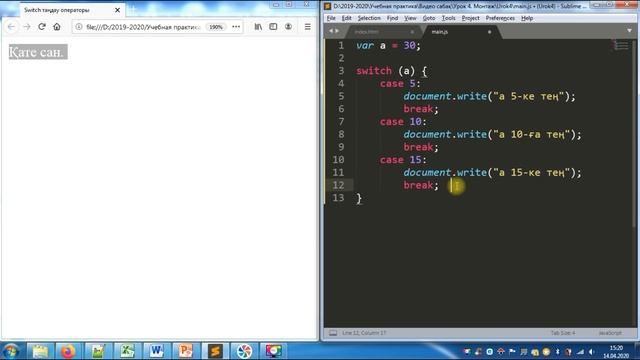Image resolution: width=640 pixels, height=360 pixels.
Task: Open Firefox Library icon
Action: tap(258, 27)
